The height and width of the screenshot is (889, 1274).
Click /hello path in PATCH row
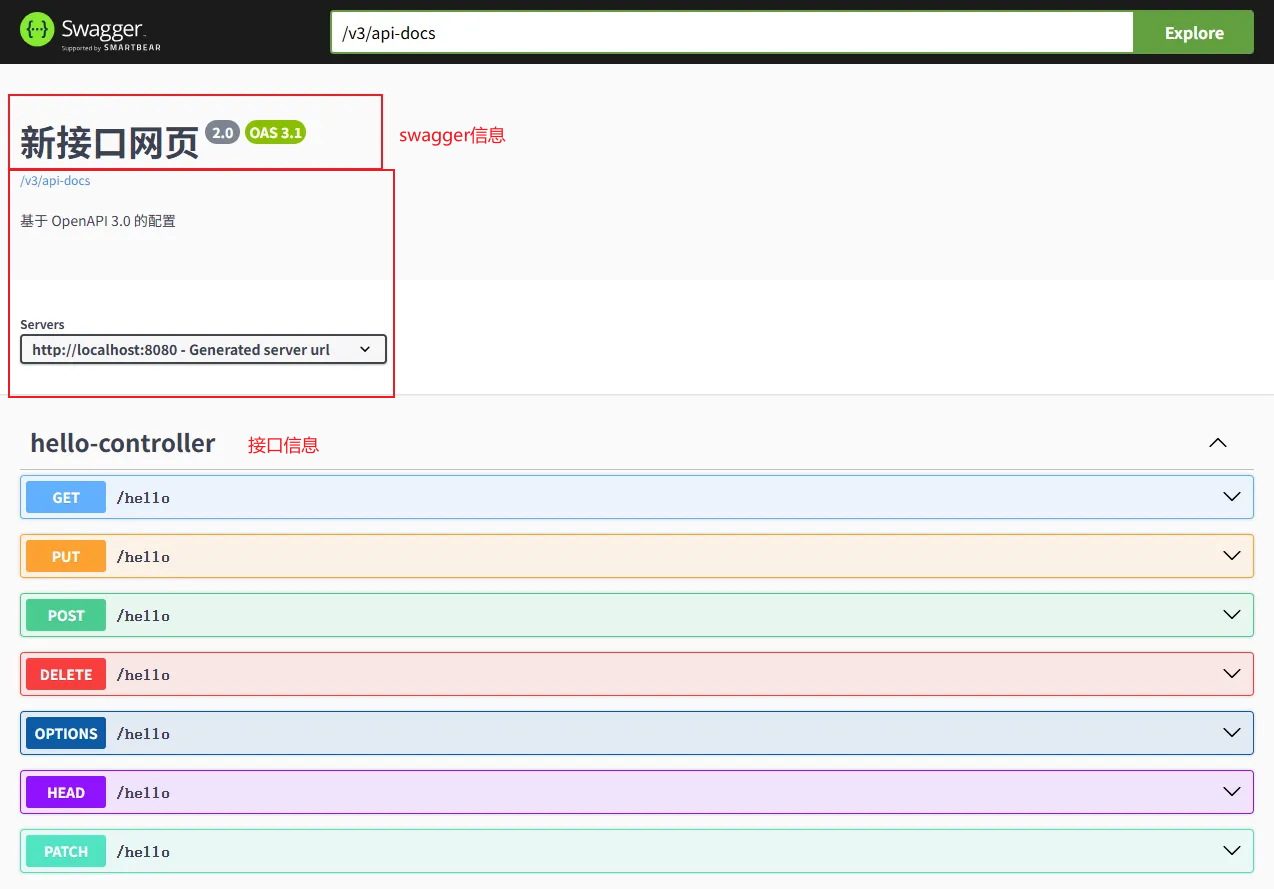coord(143,852)
